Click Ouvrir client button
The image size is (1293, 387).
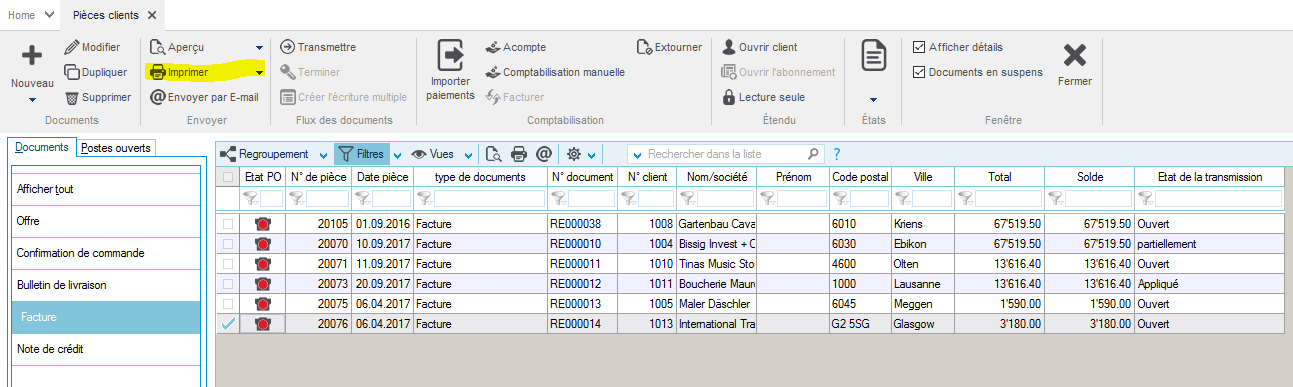coord(760,47)
